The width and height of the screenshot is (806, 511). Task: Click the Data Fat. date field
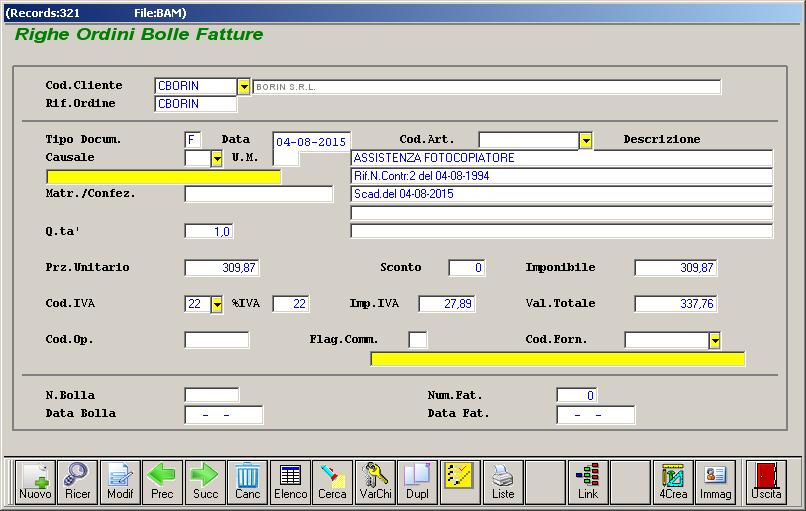tap(596, 414)
